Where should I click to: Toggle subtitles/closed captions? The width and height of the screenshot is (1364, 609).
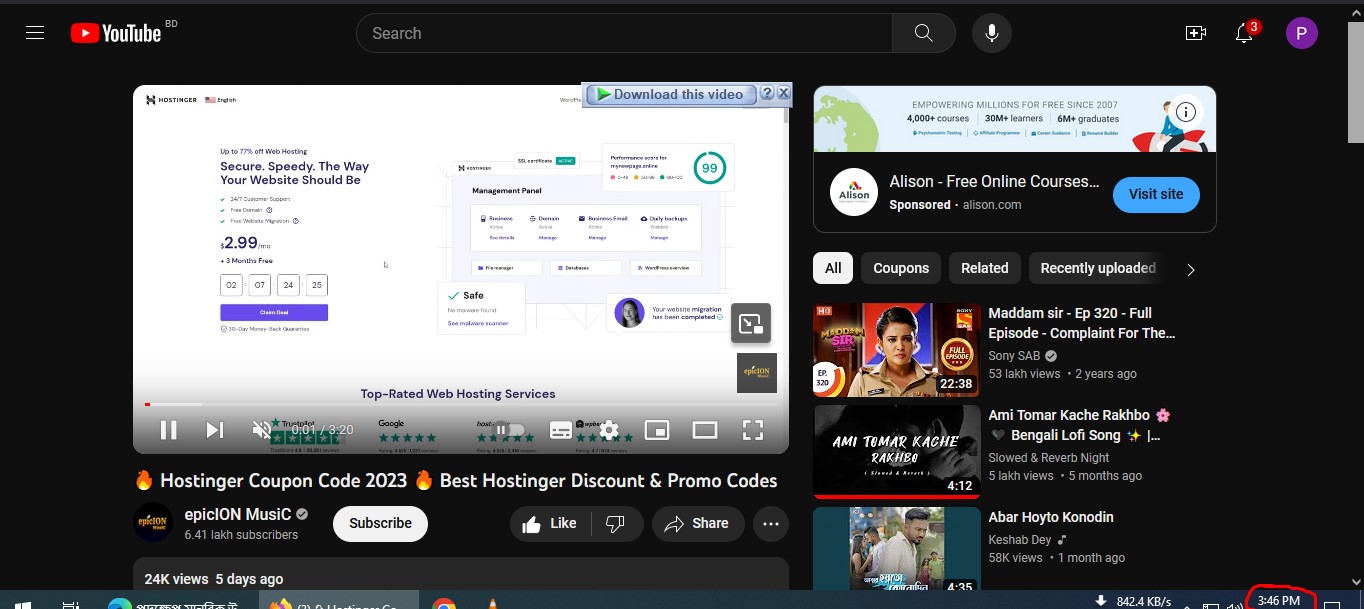561,430
